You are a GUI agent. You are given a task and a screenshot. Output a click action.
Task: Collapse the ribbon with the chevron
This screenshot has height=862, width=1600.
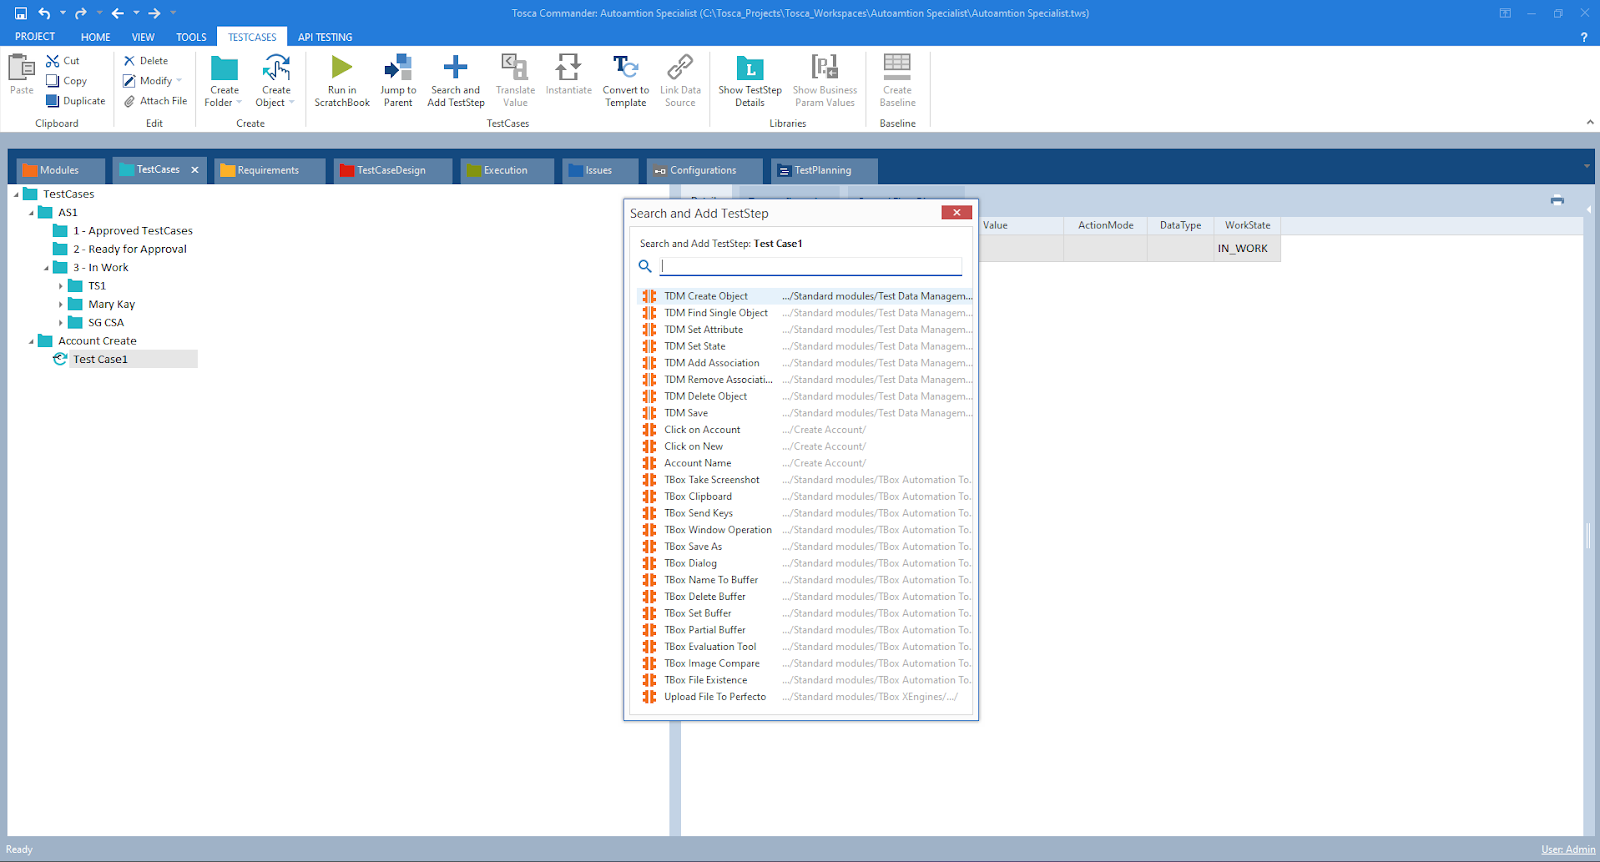1590,123
